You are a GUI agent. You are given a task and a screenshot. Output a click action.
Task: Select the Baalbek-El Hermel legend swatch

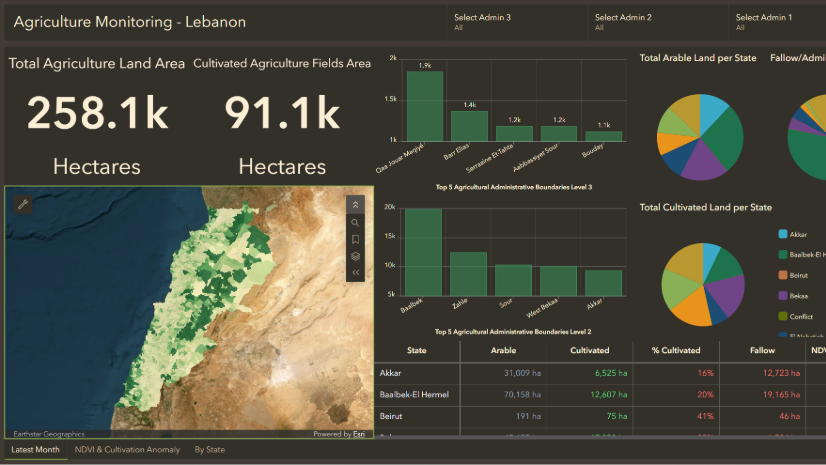(783, 254)
